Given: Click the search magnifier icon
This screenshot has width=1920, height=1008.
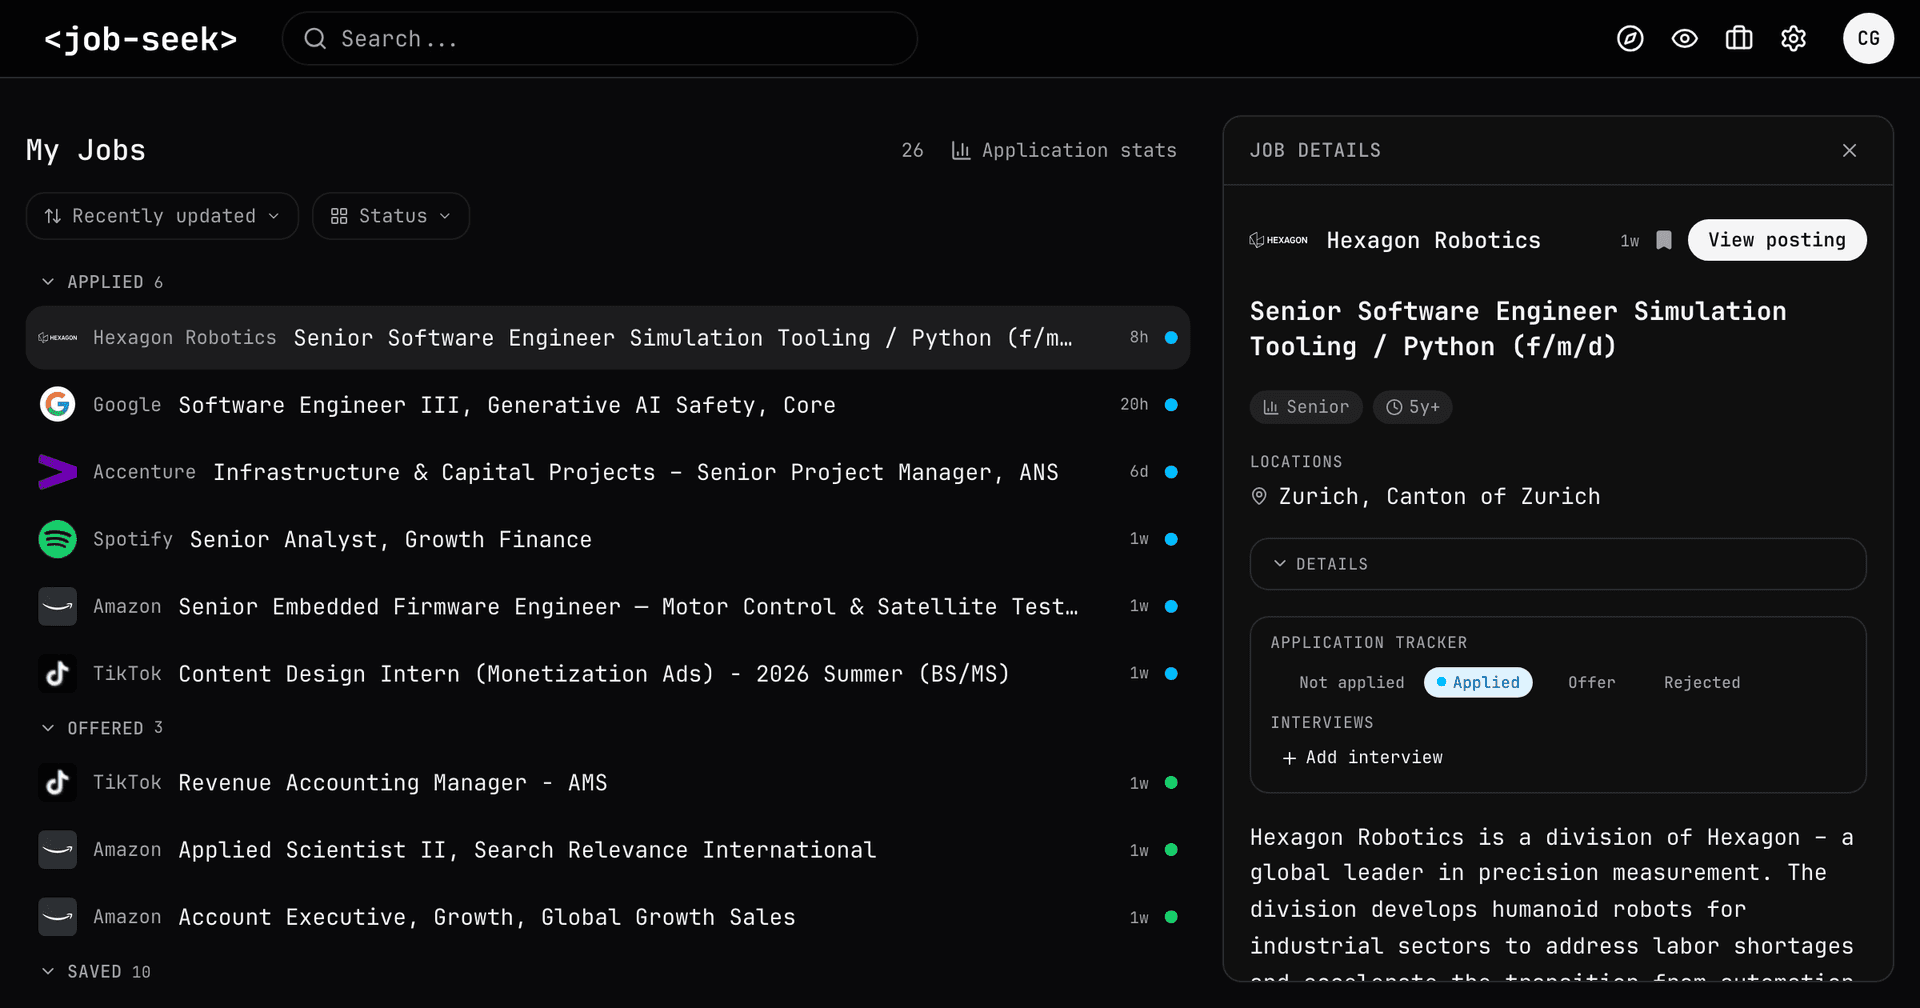Looking at the screenshot, I should (x=315, y=39).
